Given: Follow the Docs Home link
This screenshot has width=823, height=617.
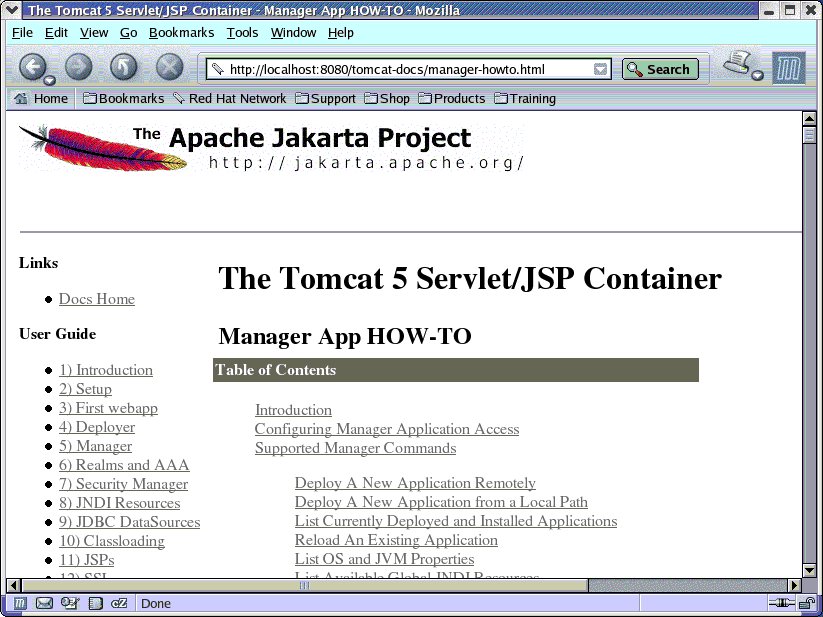Looking at the screenshot, I should pos(97,299).
